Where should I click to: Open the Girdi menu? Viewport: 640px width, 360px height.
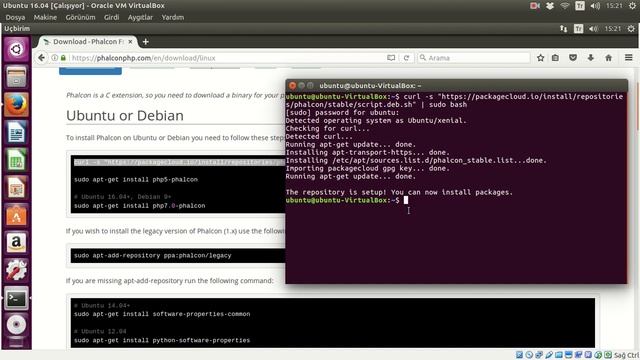pos(111,18)
